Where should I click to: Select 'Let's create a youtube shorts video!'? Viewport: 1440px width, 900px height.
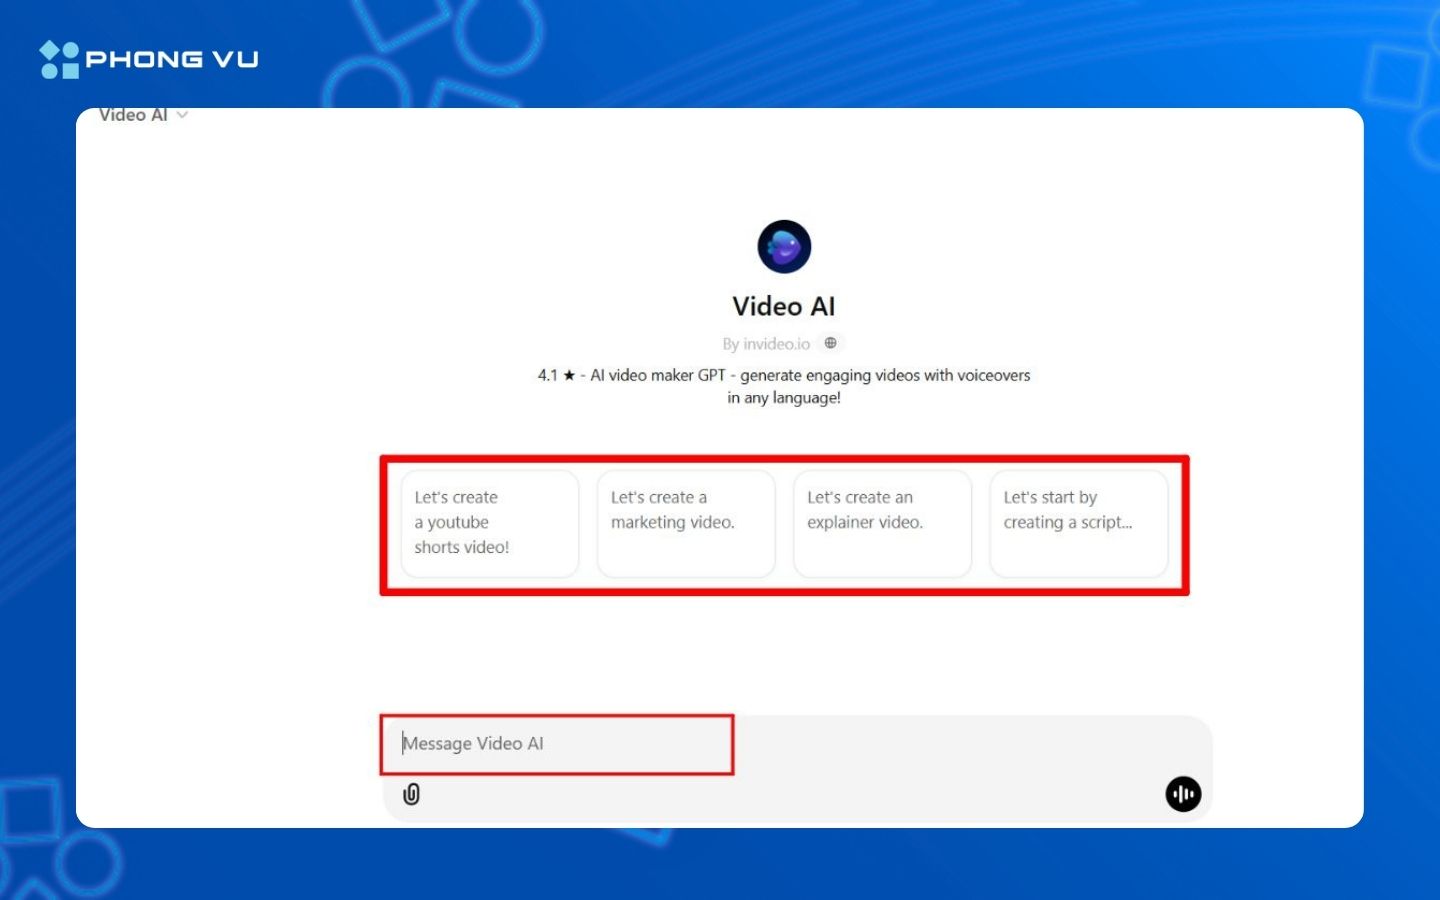[x=489, y=522]
